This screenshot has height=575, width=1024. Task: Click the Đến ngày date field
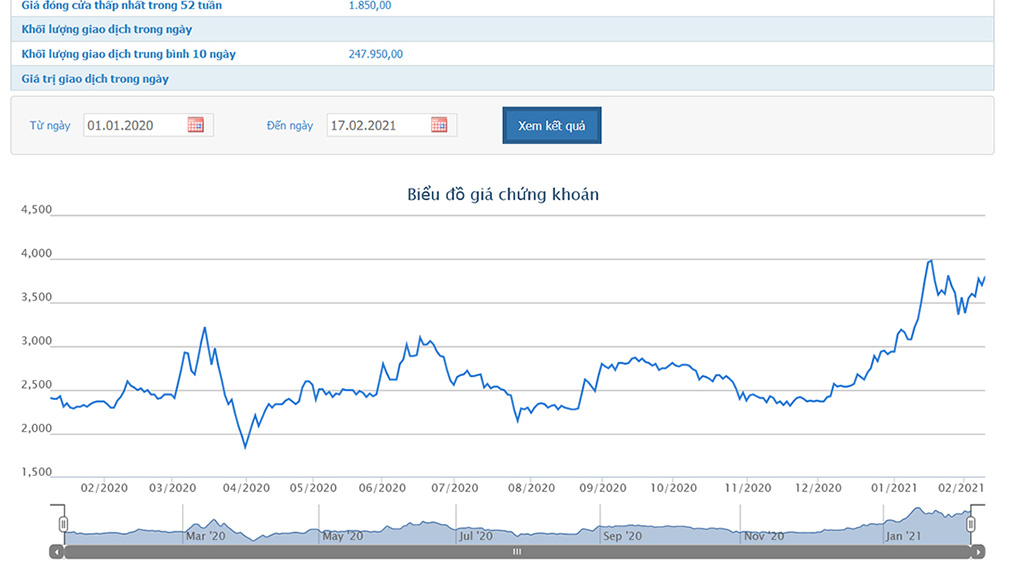pos(377,125)
